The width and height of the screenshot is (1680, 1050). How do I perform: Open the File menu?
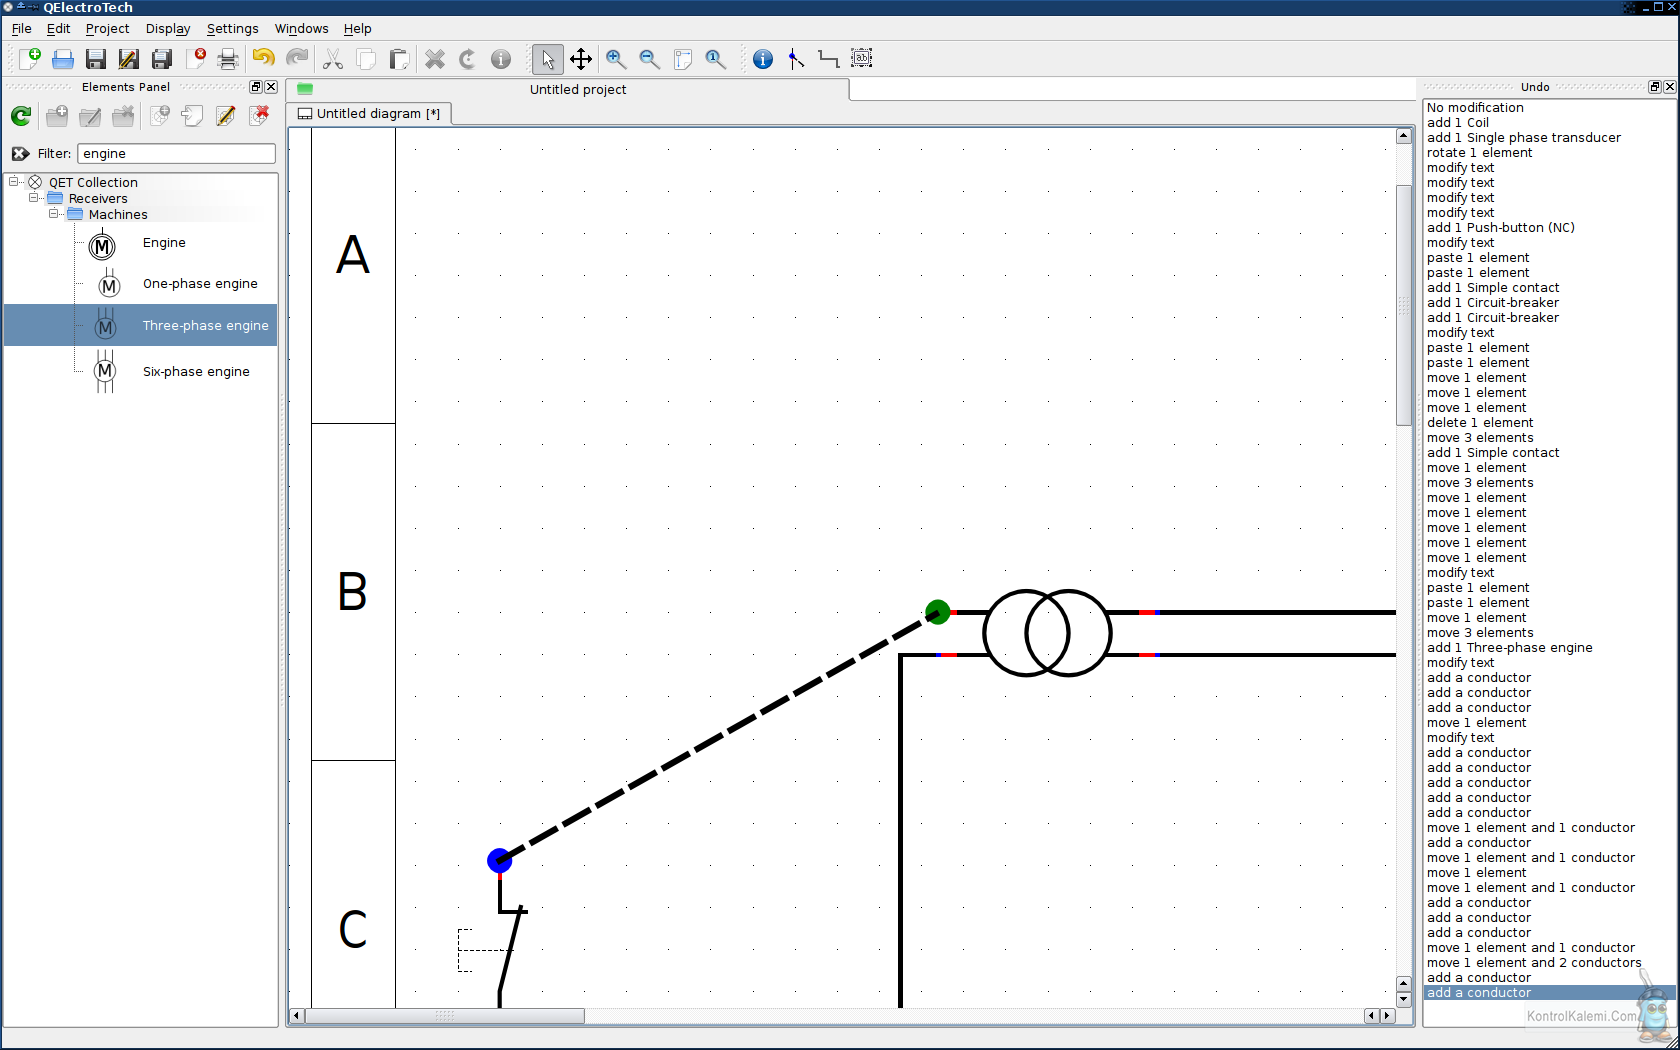22,29
